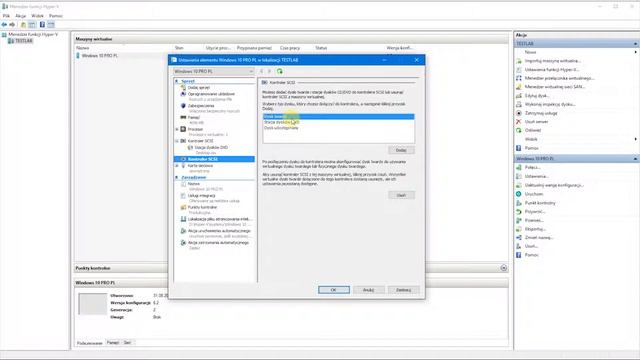Click Odśwież in the Actions pane
Viewport: 640px width, 360px height.
click(533, 130)
